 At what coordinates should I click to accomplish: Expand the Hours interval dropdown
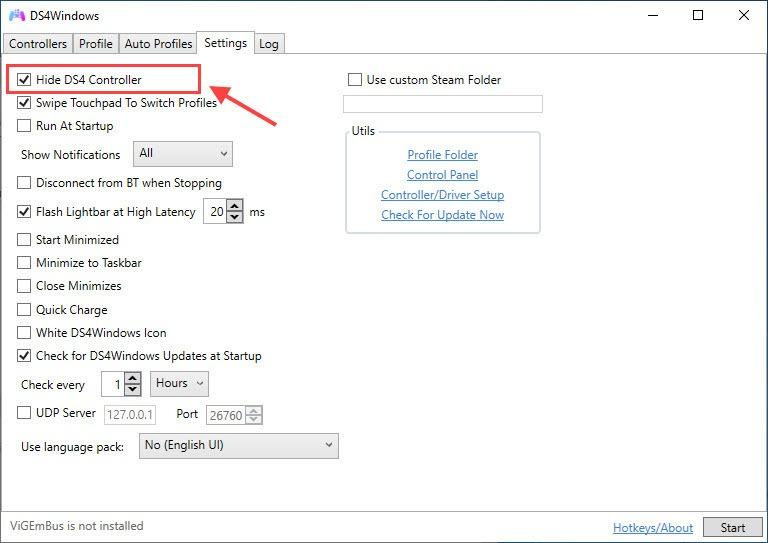[x=179, y=384]
